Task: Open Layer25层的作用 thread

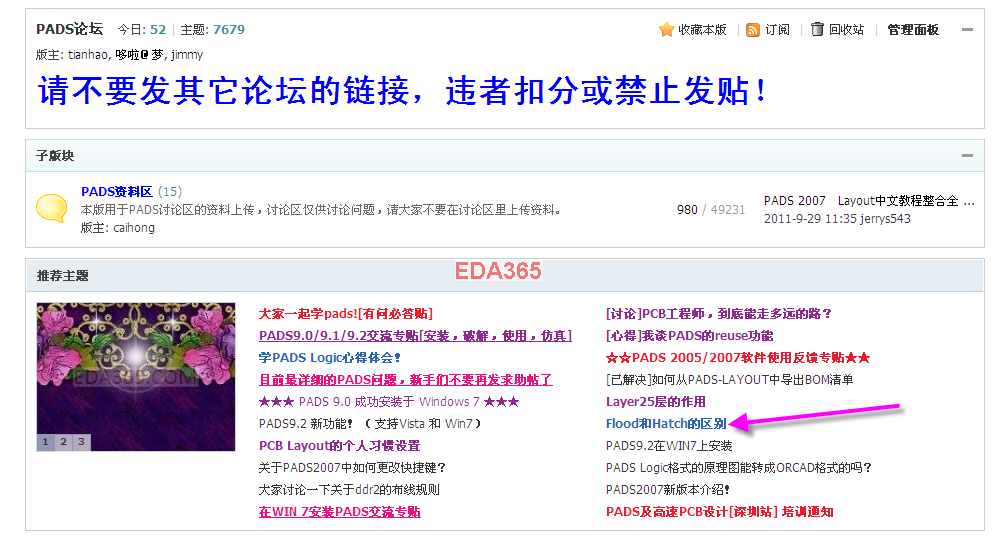Action: coord(656,402)
